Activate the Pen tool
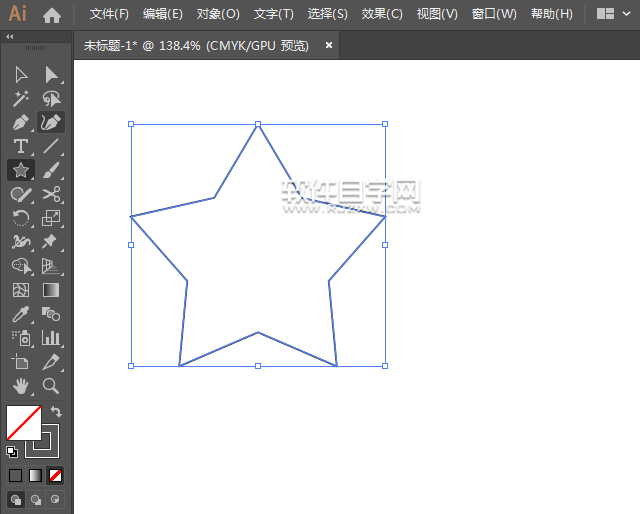The image size is (640, 514). [20, 122]
